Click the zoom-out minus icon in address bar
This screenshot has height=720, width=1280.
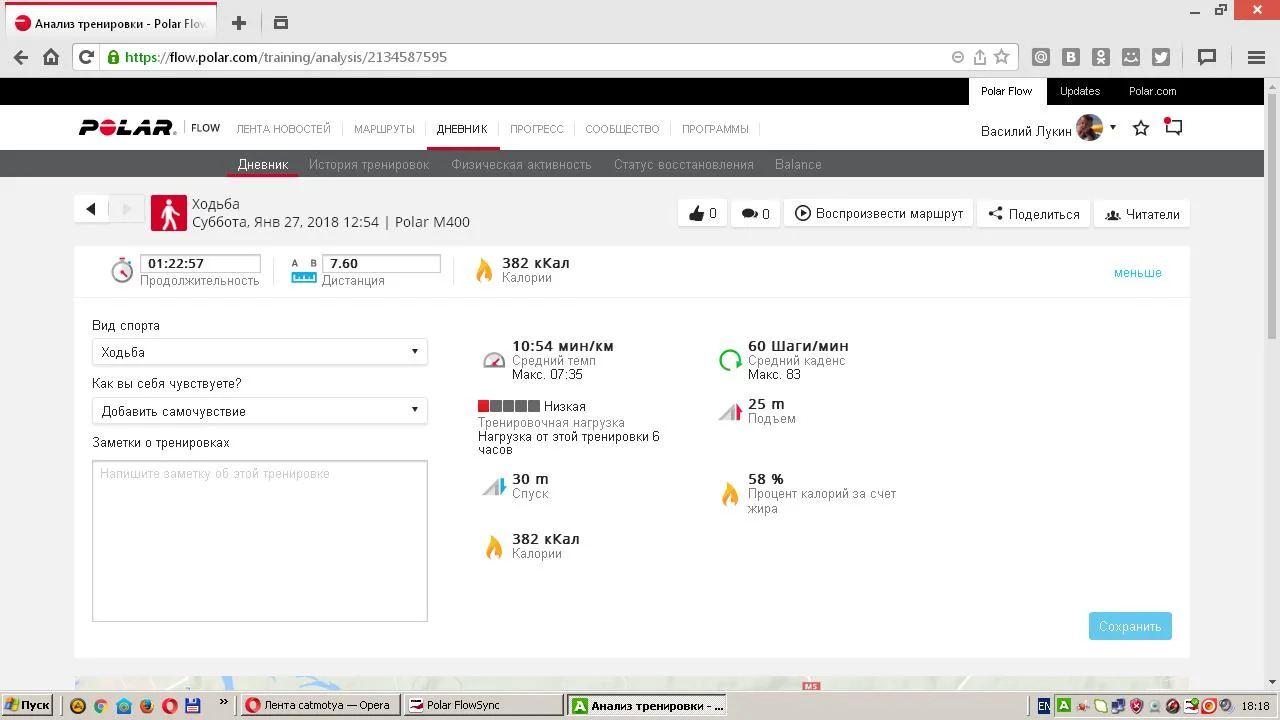(958, 57)
